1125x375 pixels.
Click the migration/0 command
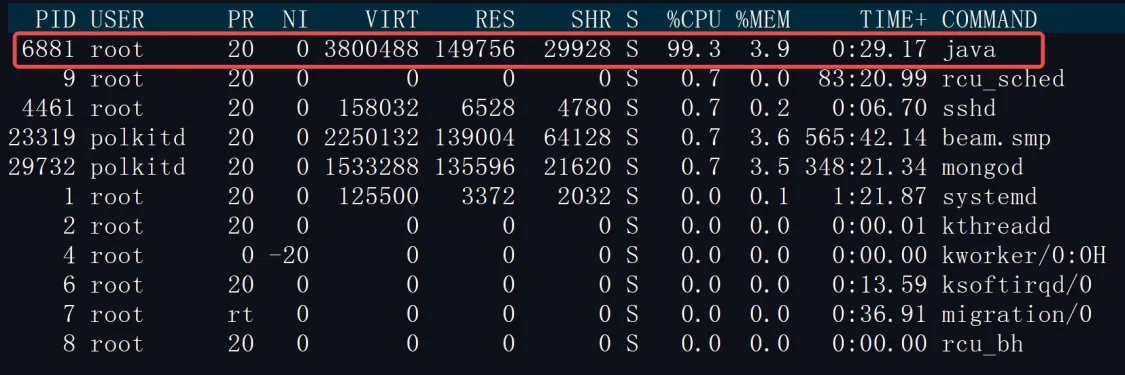tap(1017, 315)
